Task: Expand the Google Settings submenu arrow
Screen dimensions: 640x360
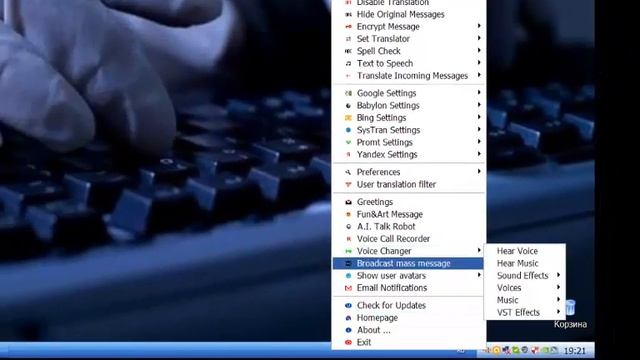Action: pyautogui.click(x=479, y=93)
